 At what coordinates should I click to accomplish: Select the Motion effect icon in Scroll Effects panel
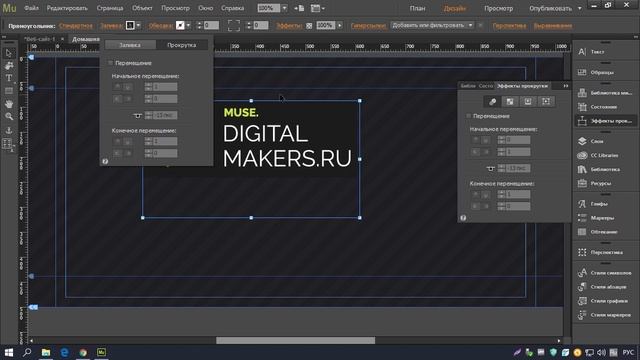(493, 102)
